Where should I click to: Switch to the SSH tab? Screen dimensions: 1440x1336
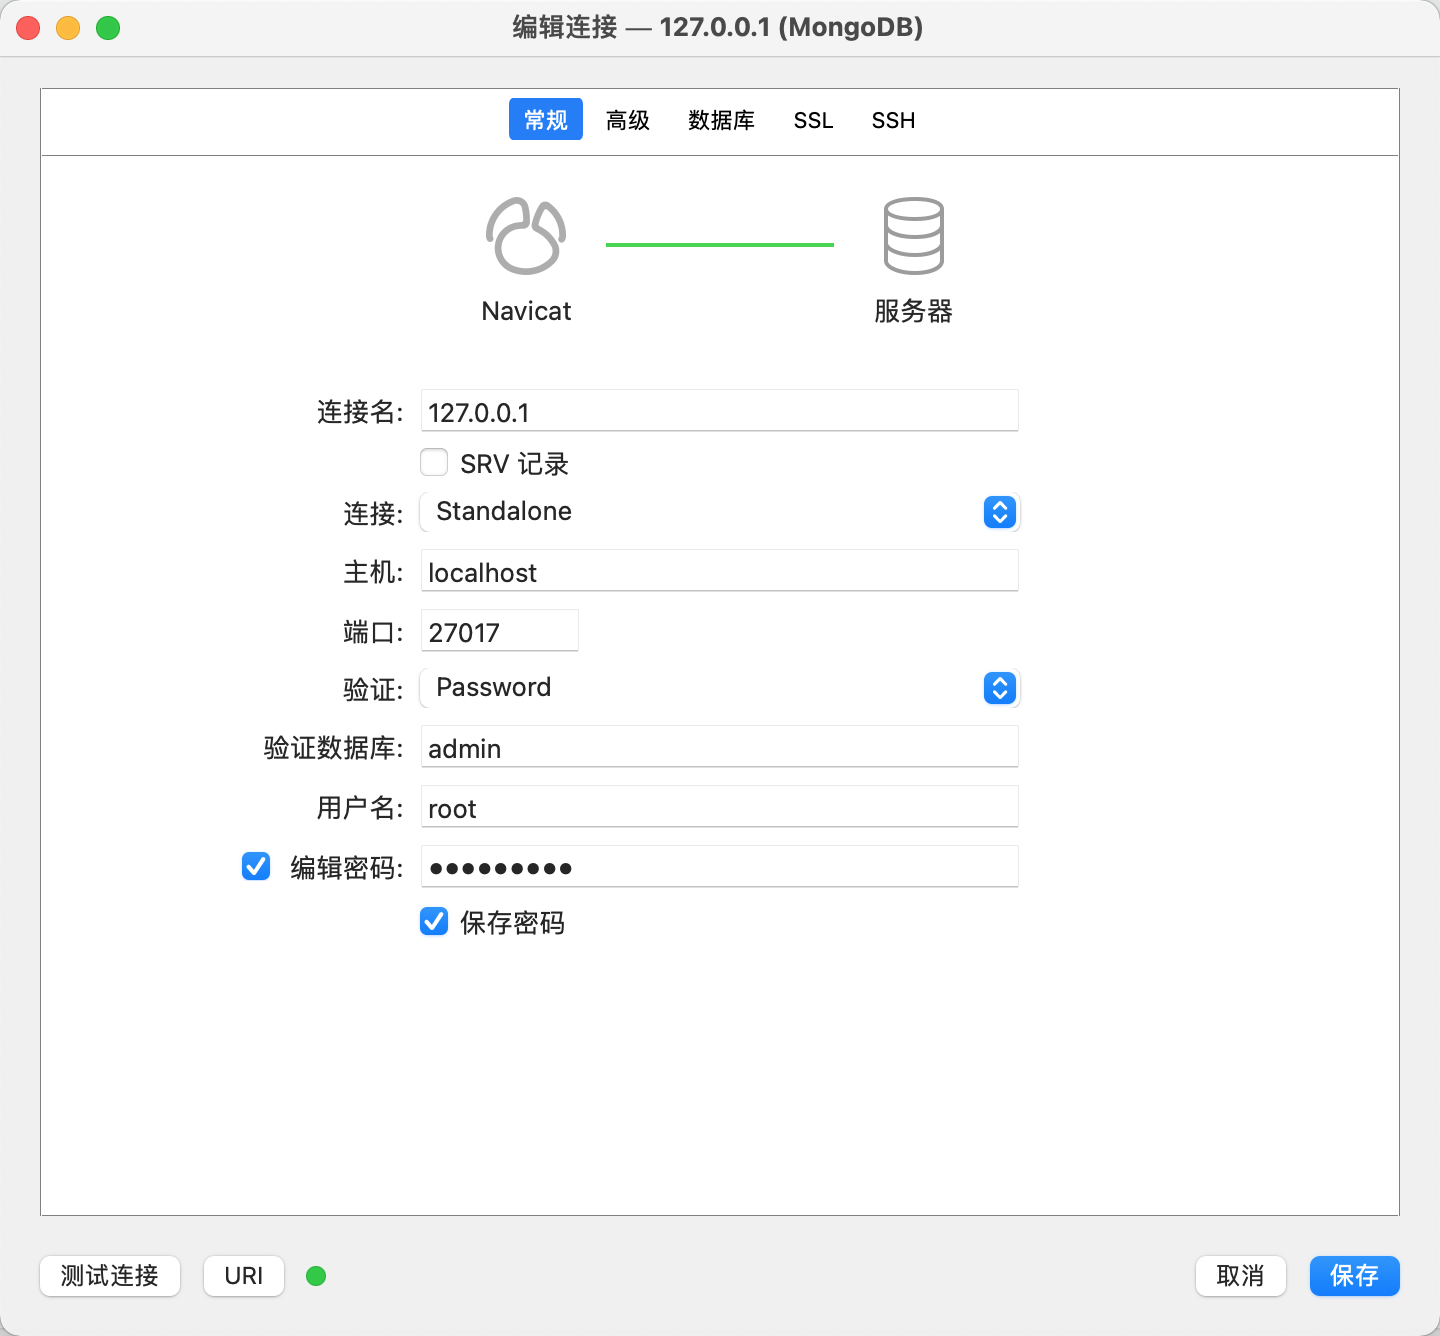[893, 120]
